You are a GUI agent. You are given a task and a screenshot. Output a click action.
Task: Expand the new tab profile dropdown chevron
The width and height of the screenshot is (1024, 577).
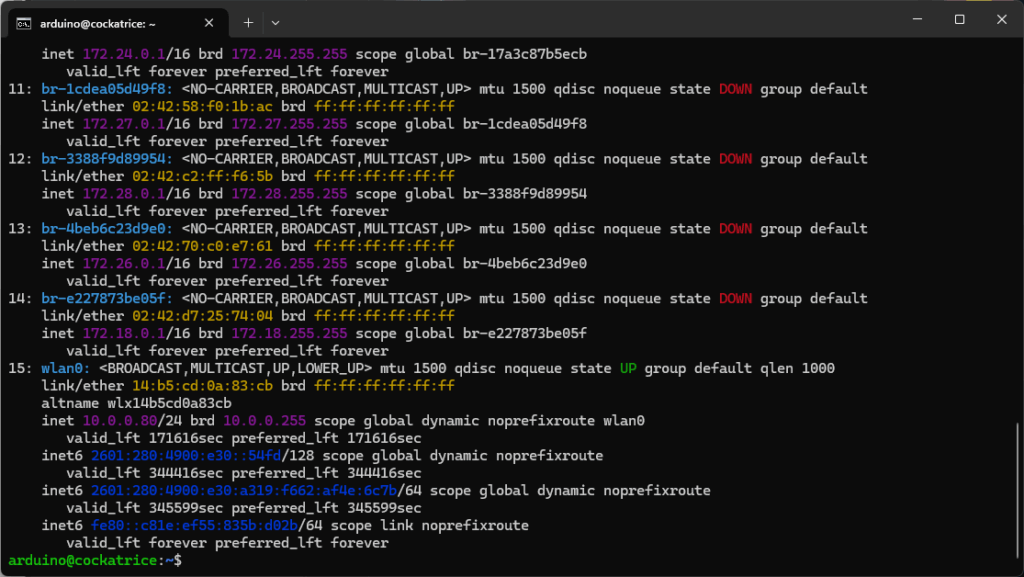pos(276,21)
